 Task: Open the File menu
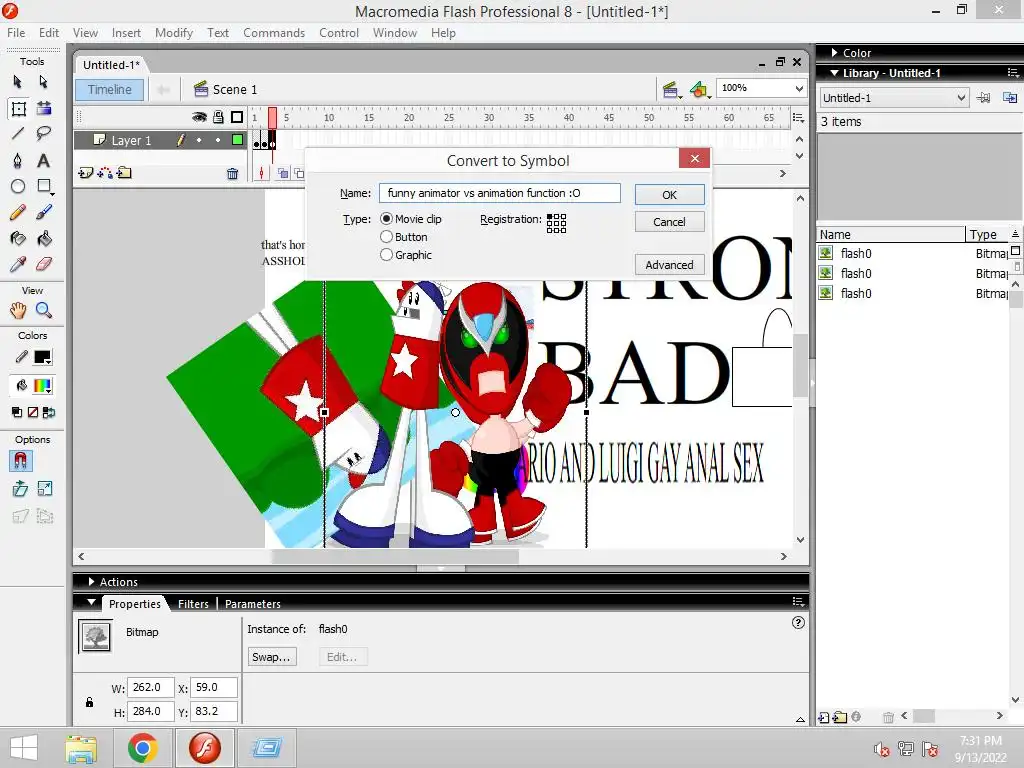click(16, 33)
